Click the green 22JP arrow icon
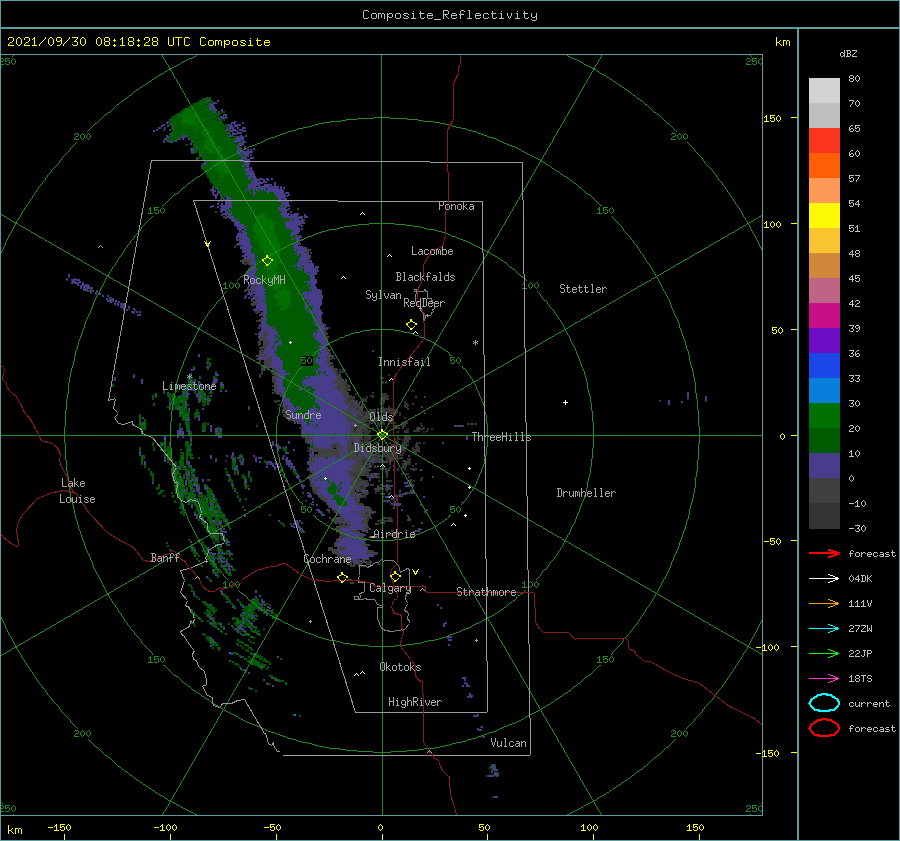The image size is (900, 841). (x=824, y=653)
